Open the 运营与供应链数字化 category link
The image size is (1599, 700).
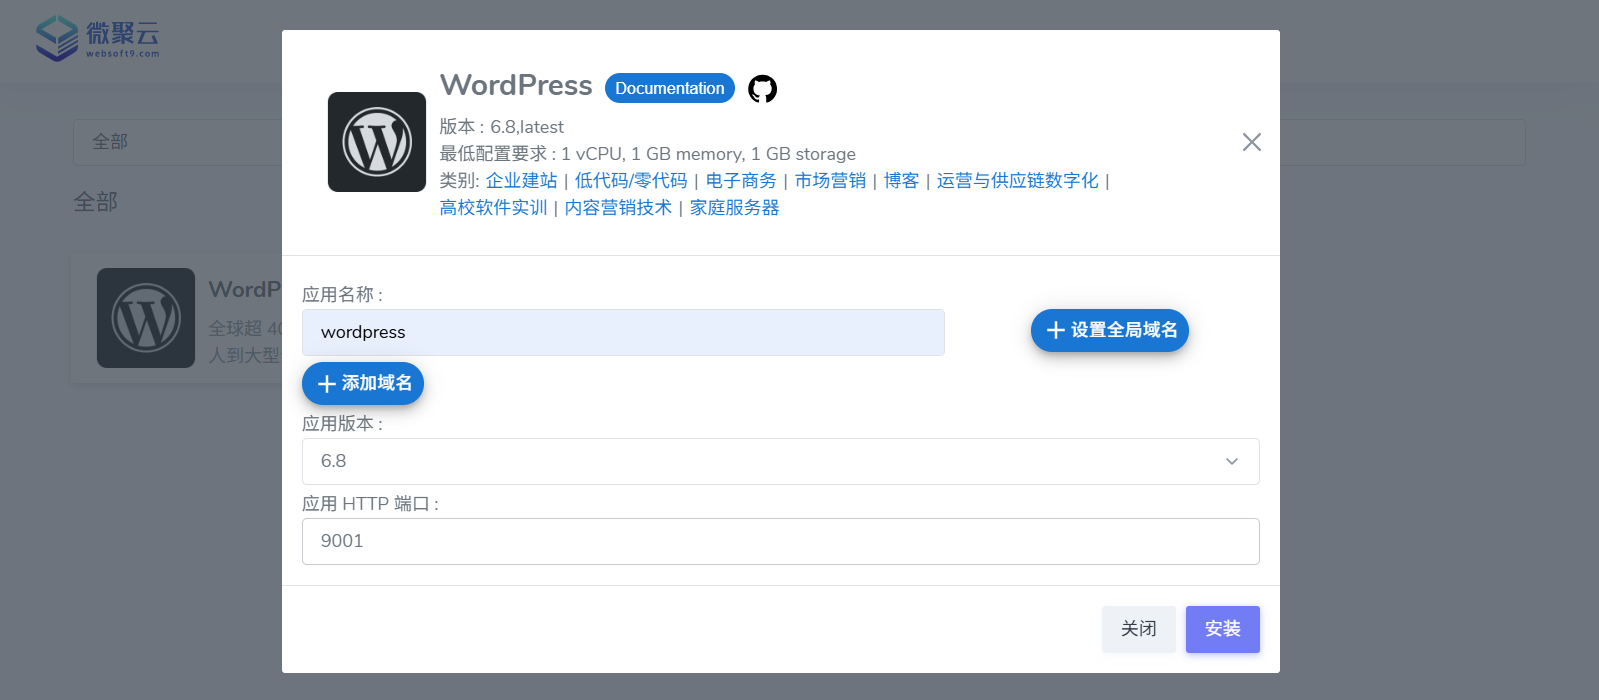tap(1017, 181)
